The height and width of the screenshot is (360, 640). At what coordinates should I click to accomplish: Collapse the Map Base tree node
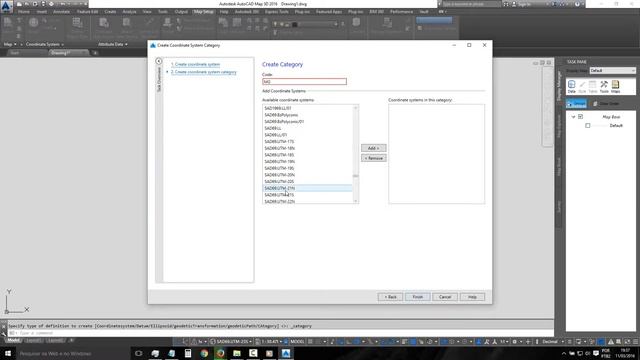coord(573,117)
